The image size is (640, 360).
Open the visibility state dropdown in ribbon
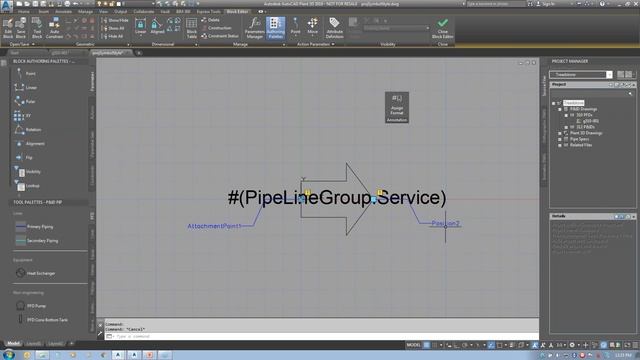click(396, 28)
